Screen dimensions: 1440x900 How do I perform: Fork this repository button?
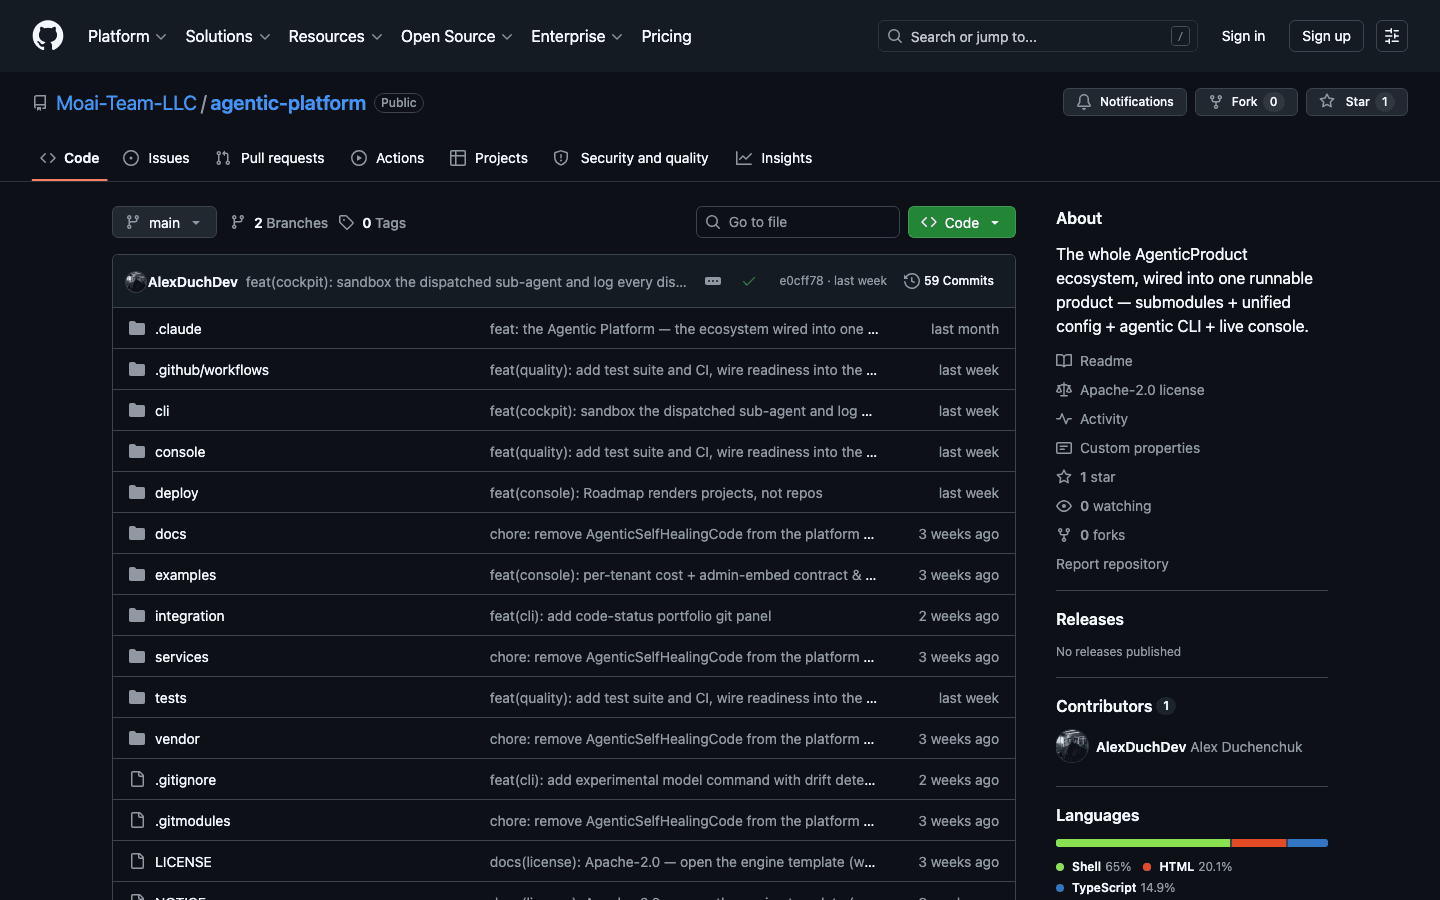[x=1246, y=102]
